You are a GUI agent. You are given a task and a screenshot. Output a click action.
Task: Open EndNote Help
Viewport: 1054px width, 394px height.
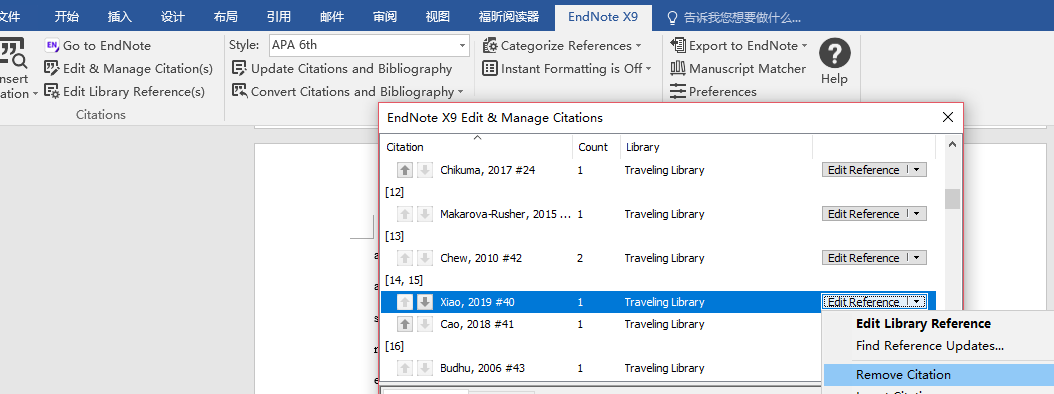point(834,62)
